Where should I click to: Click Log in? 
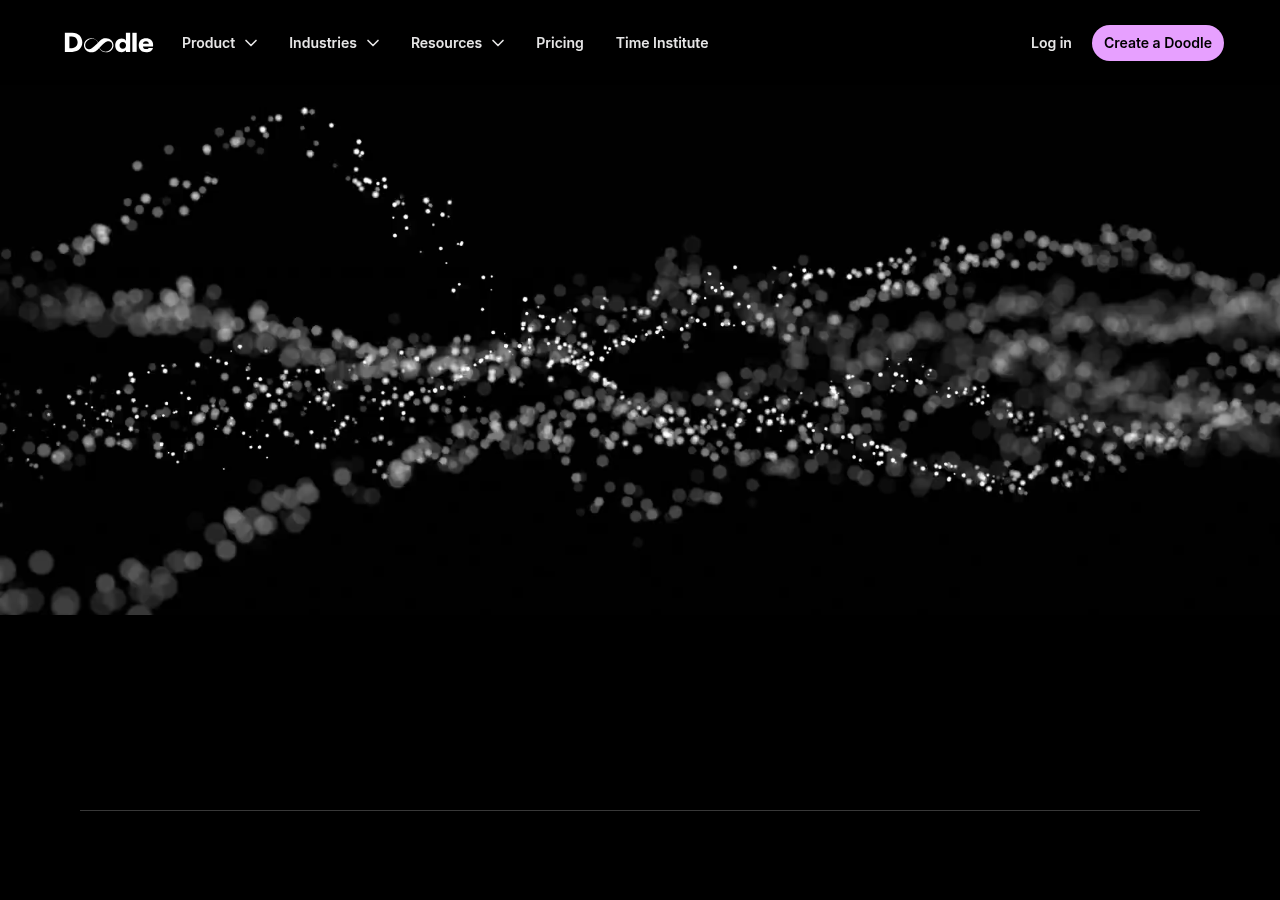pyautogui.click(x=1051, y=43)
